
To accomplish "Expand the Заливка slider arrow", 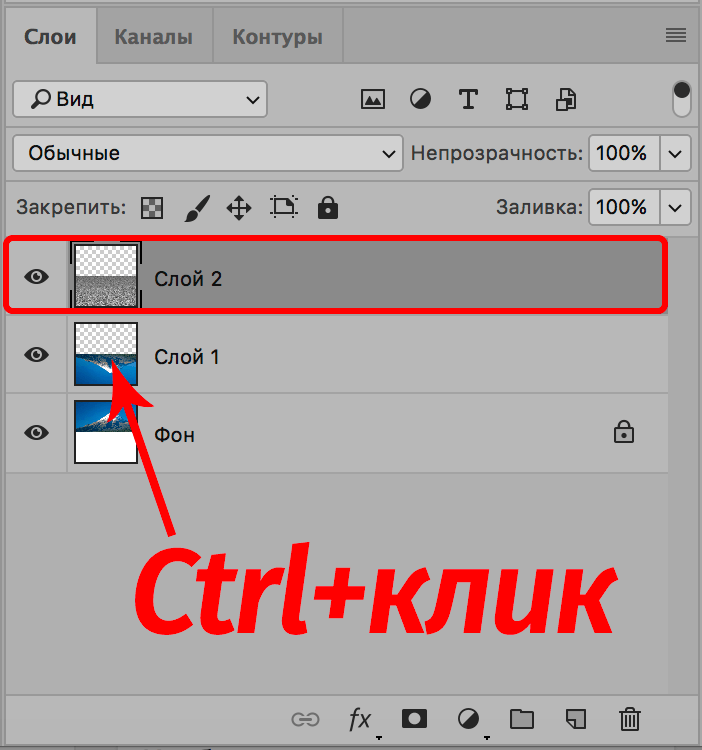I will 675,208.
